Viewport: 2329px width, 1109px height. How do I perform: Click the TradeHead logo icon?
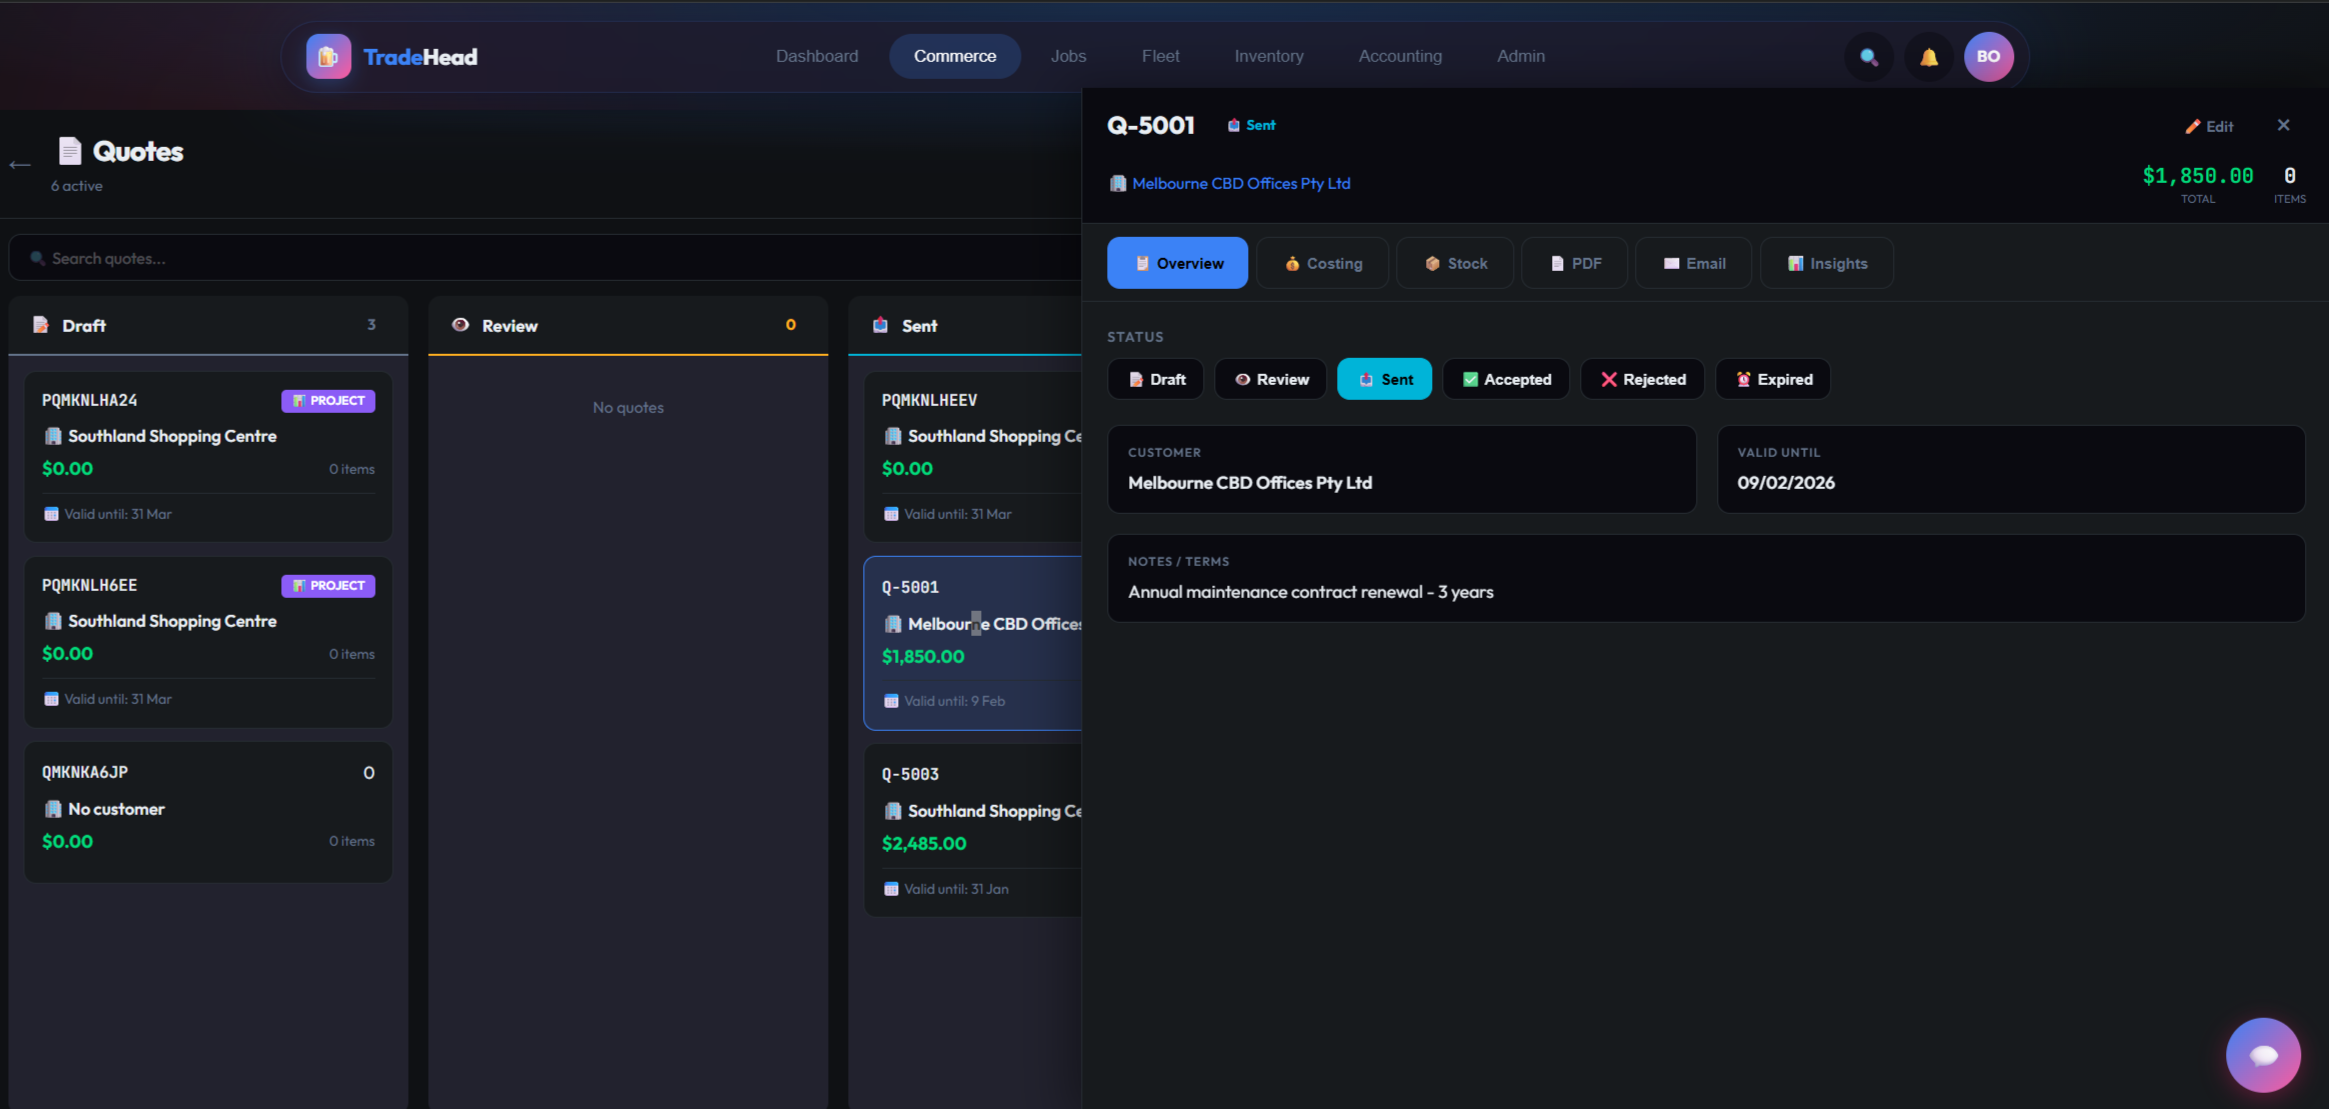pyautogui.click(x=328, y=57)
